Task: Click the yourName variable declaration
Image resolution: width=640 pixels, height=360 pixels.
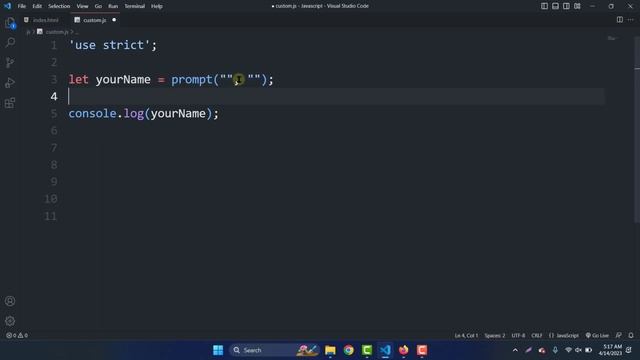Action: pos(123,80)
